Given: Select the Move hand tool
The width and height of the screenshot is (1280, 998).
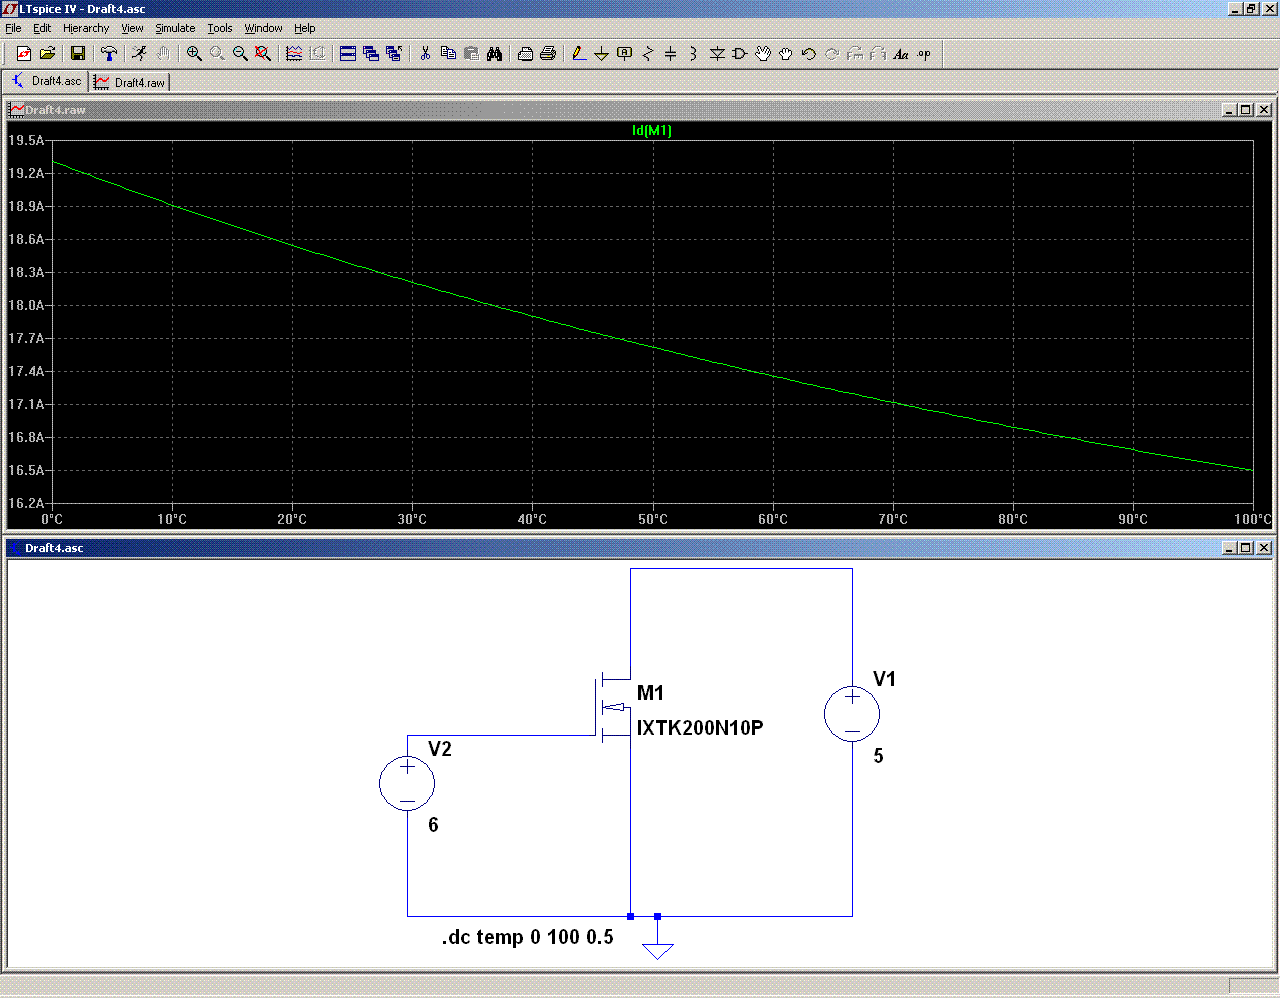Looking at the screenshot, I should click(763, 54).
